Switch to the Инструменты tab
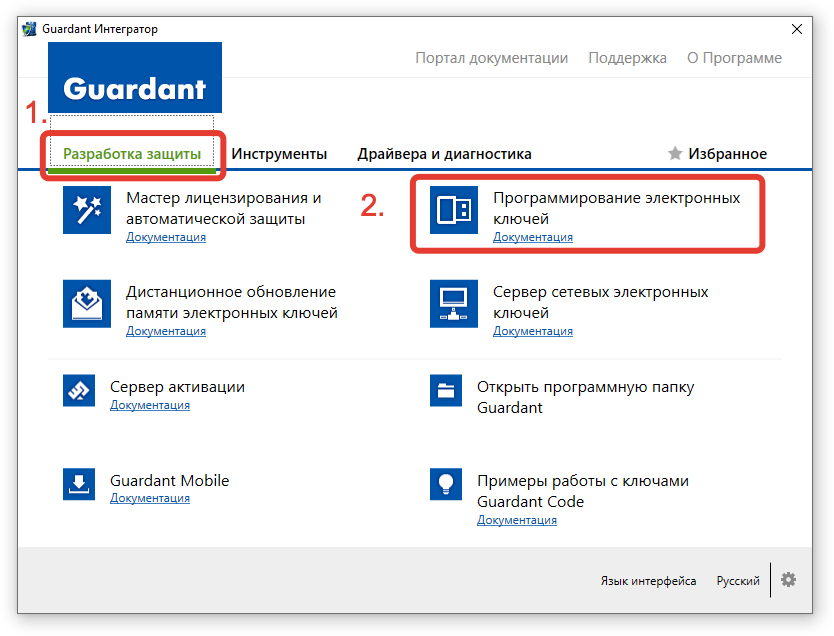Image resolution: width=834 pixels, height=636 pixels. tap(279, 154)
